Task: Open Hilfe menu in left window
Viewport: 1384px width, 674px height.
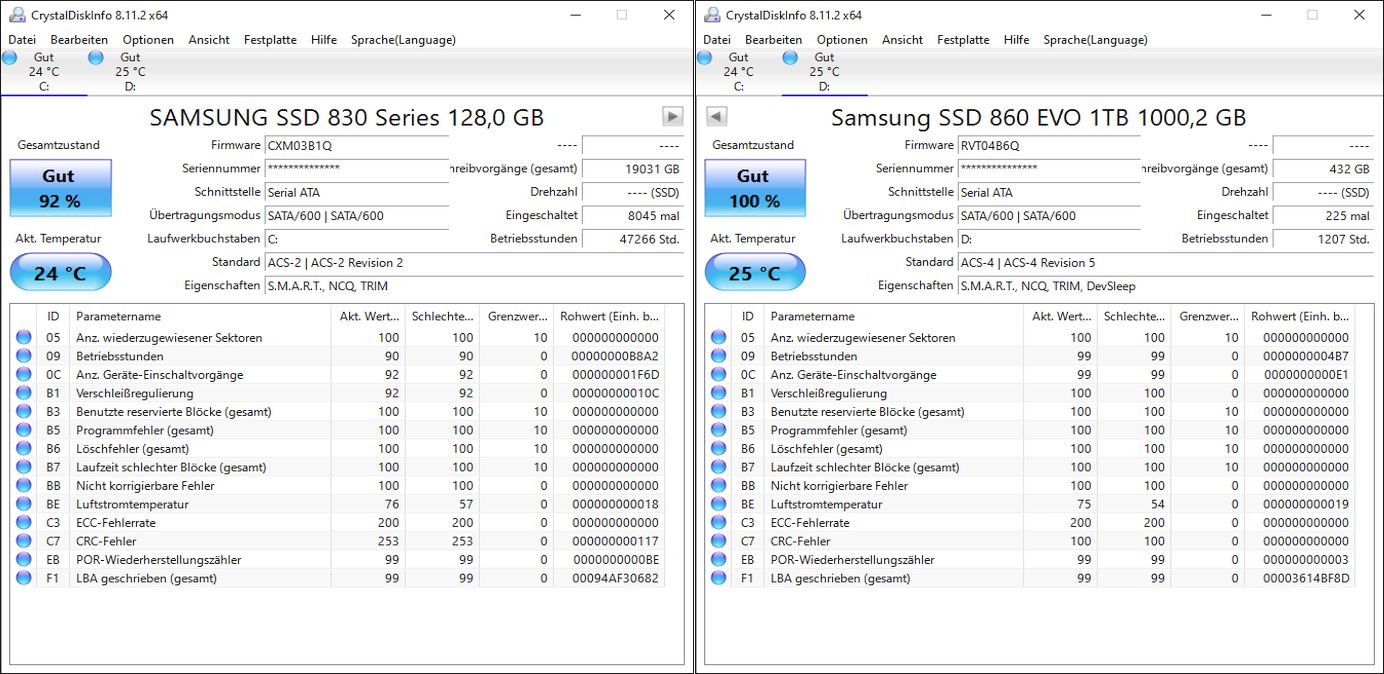Action: [323, 40]
